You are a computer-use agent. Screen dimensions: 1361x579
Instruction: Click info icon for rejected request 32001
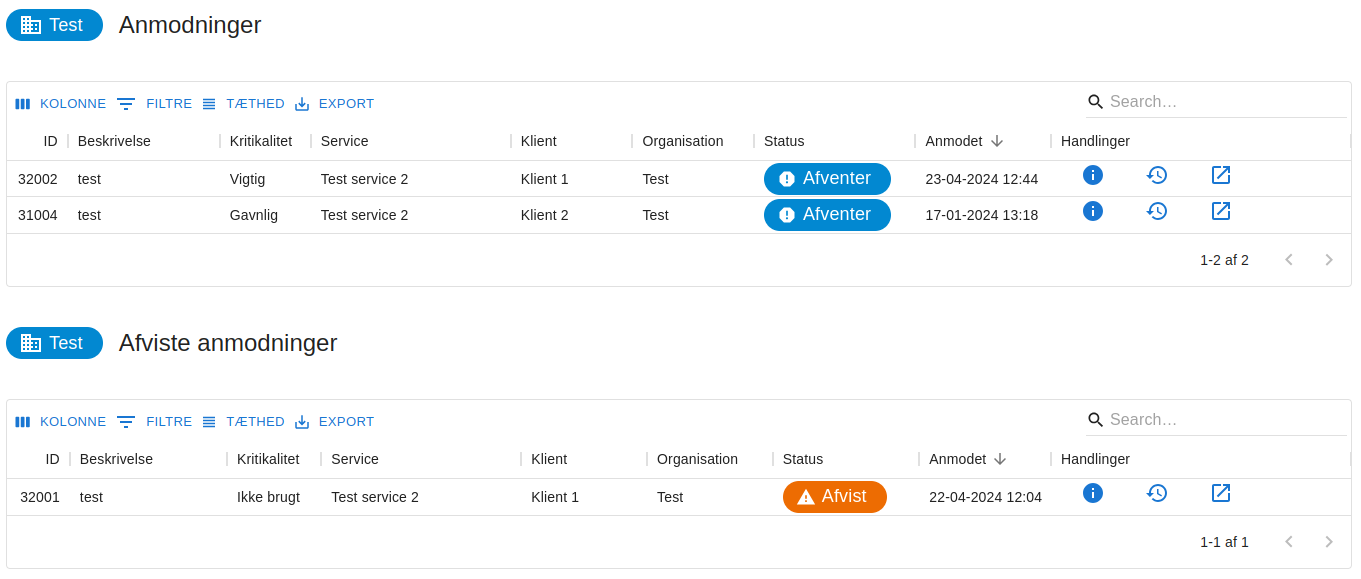(1093, 493)
